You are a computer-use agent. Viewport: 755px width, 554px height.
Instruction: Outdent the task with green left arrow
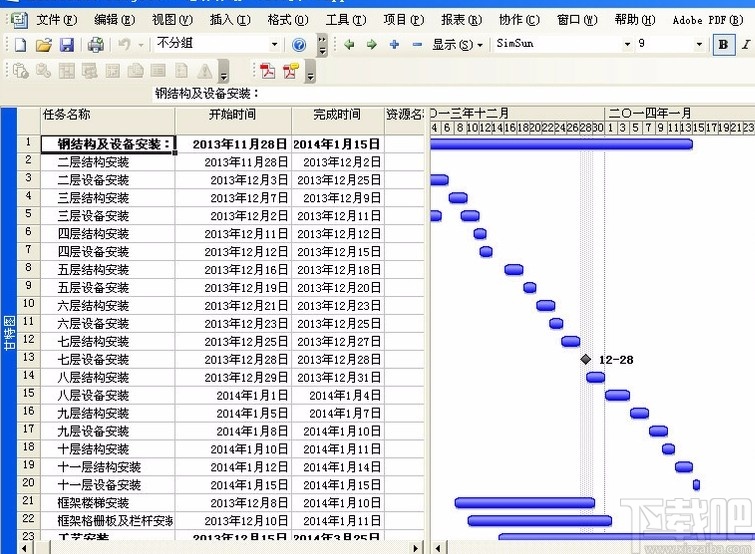pyautogui.click(x=349, y=45)
